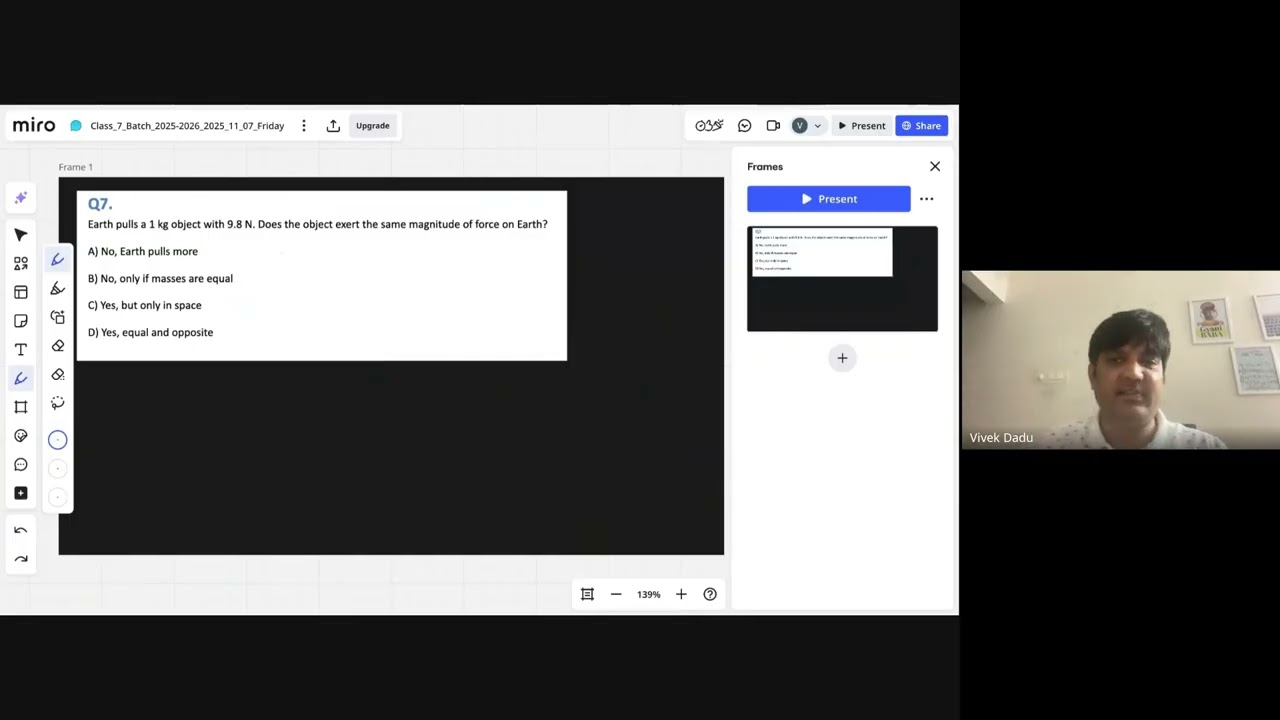This screenshot has width=1280, height=720.
Task: Export the board with upload icon
Action: coord(333,126)
